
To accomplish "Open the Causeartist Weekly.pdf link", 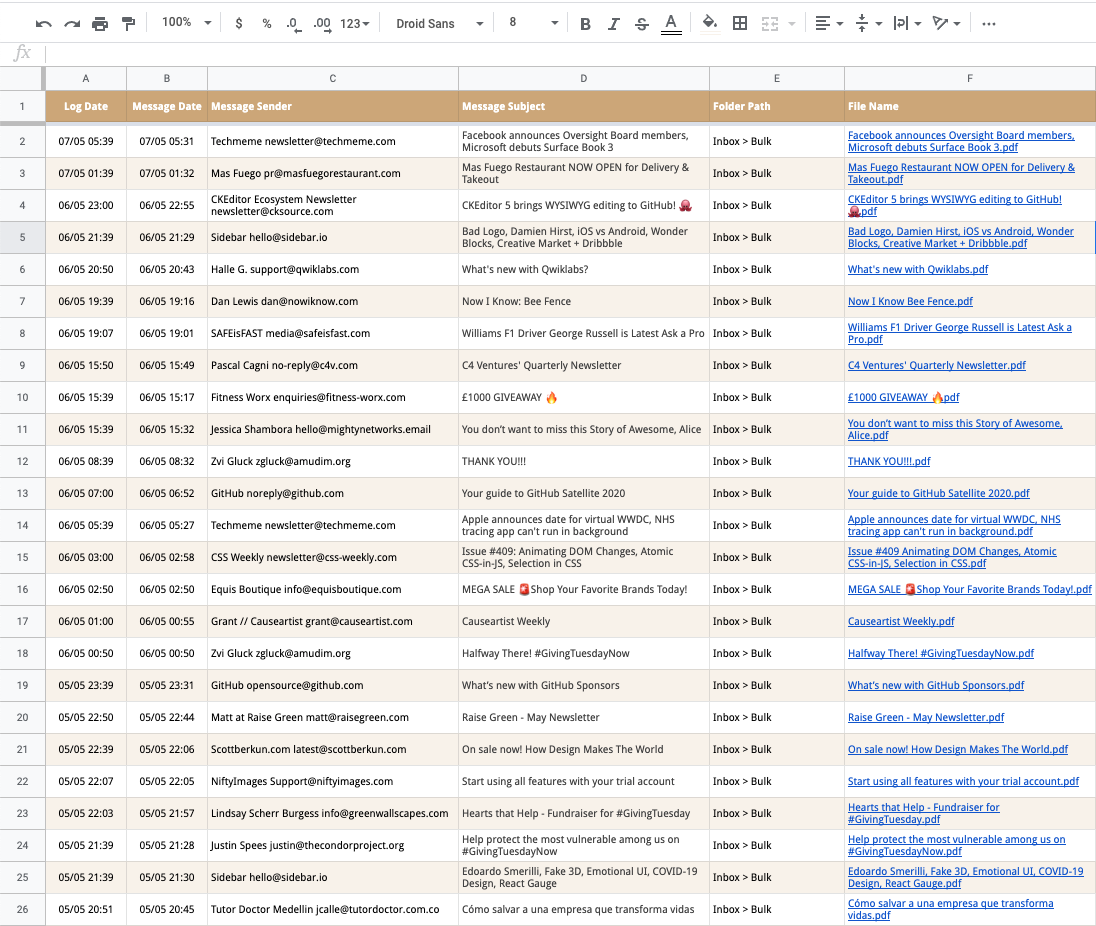I will pyautogui.click(x=901, y=622).
